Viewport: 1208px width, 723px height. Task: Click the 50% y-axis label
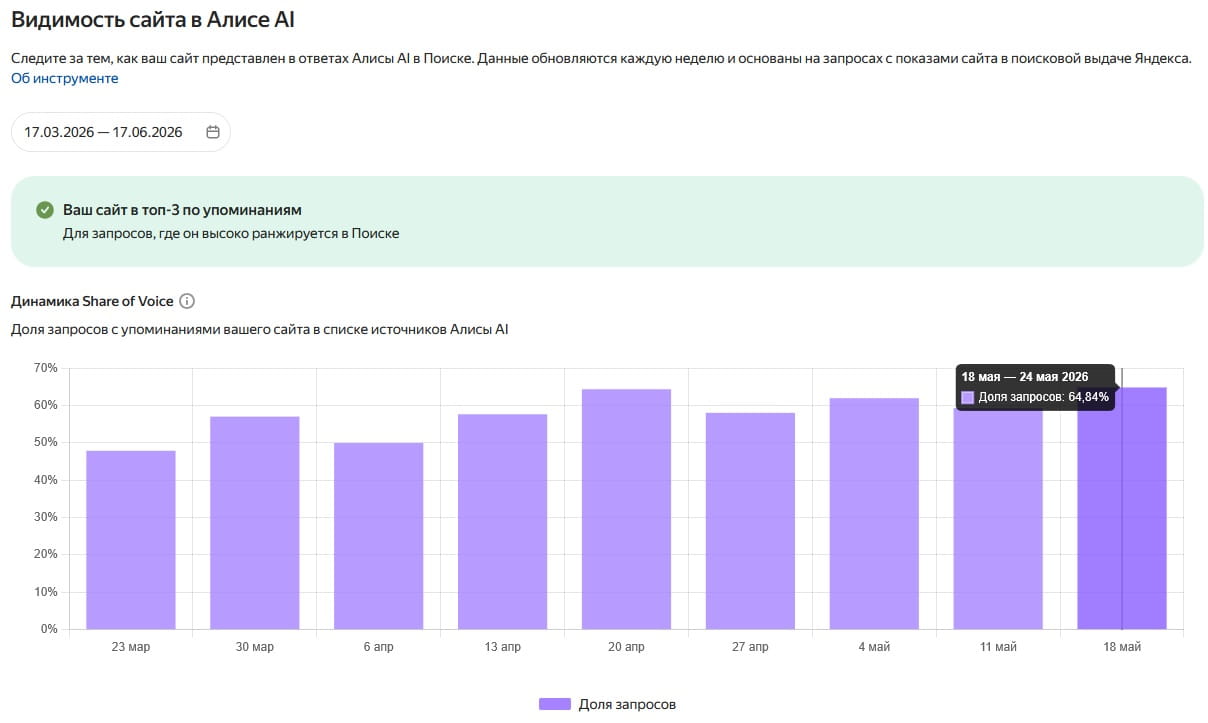(x=46, y=442)
